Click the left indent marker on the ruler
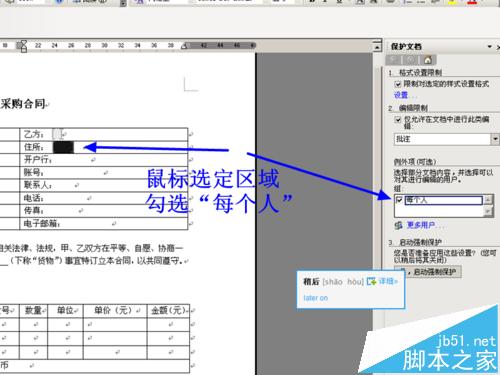Viewport: 500px width, 375px height. point(23,47)
